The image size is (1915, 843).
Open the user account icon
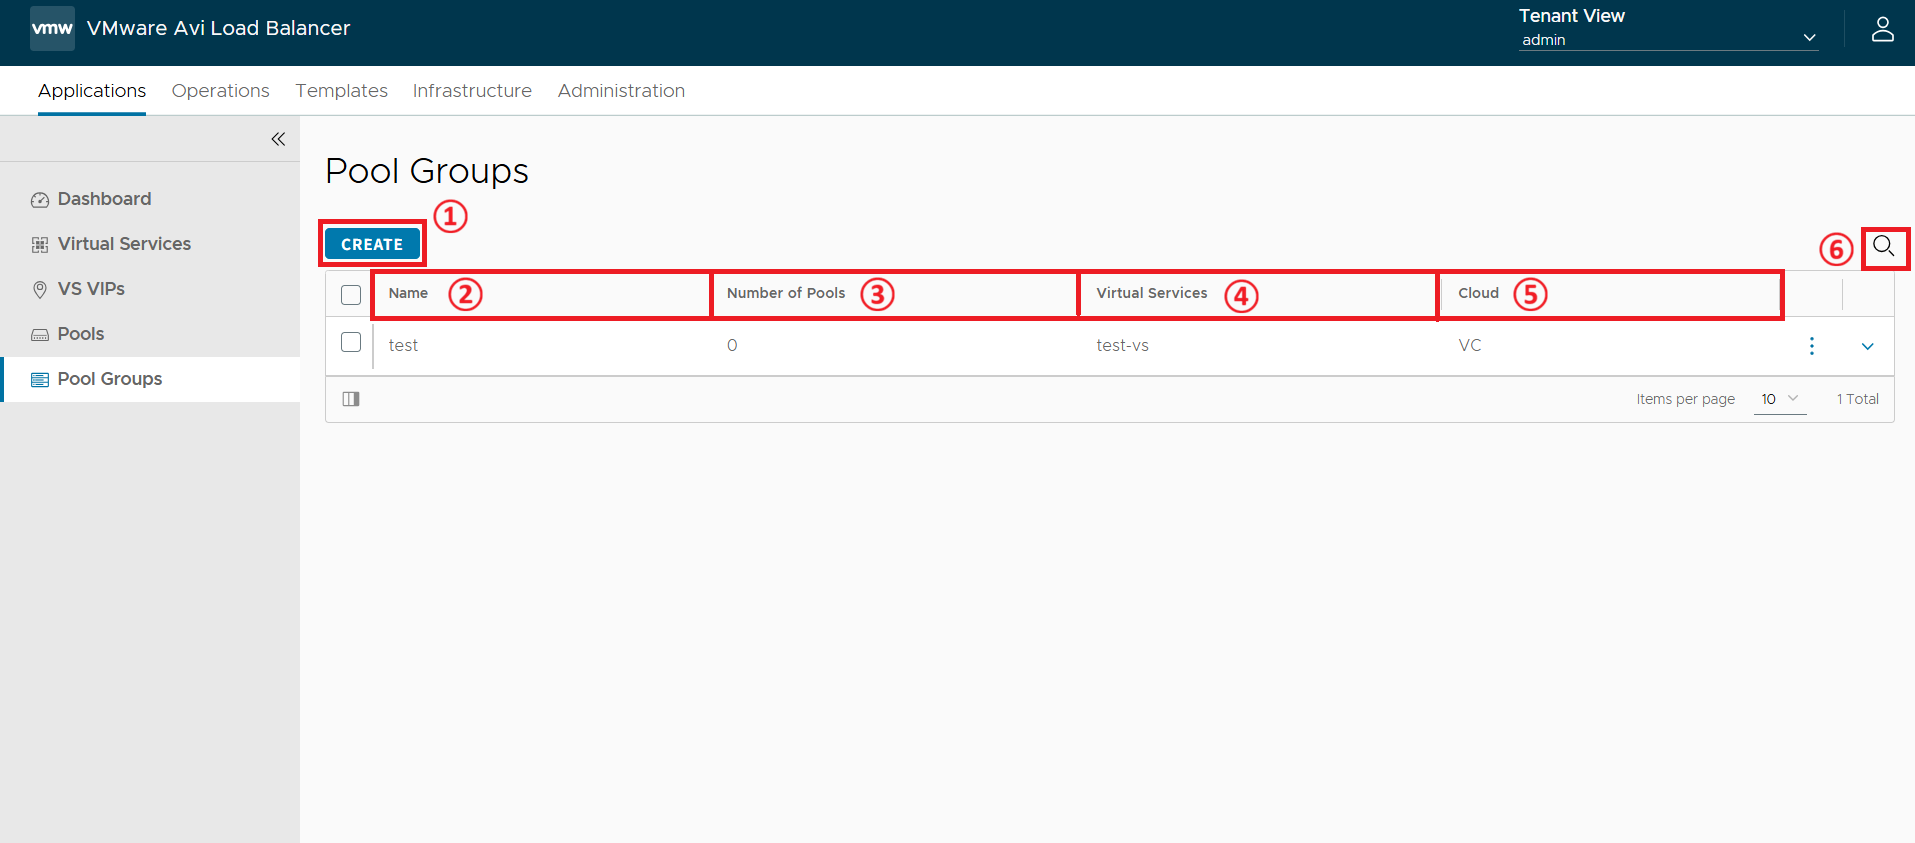(x=1882, y=29)
